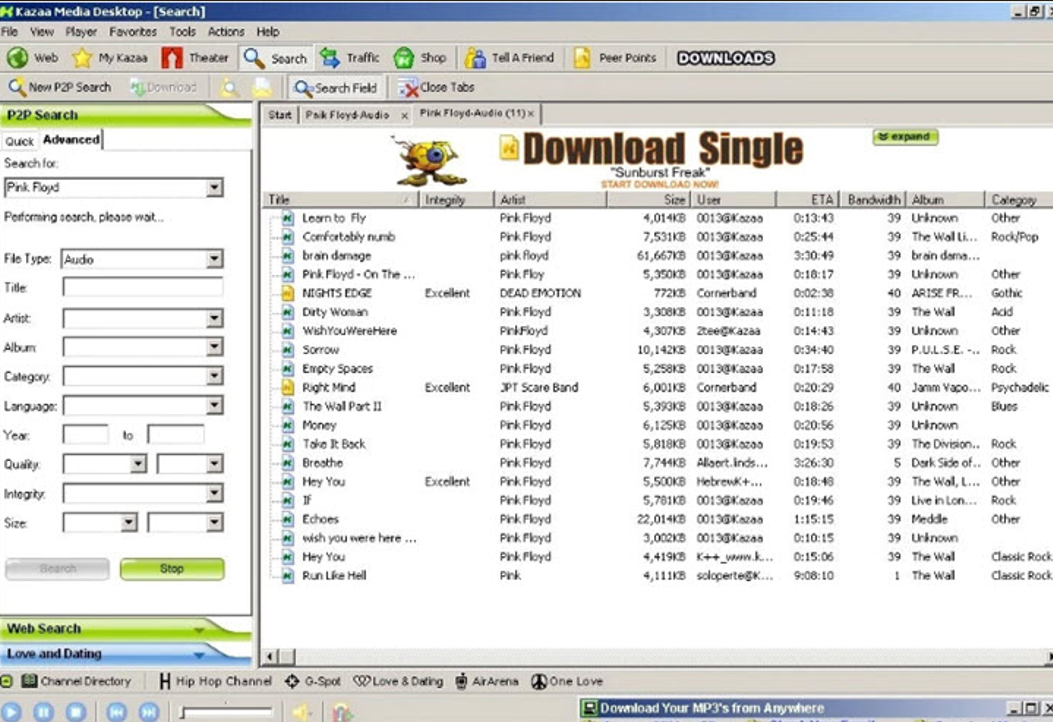Click the Channel Directory icon
Image resolution: width=1053 pixels, height=722 pixels.
point(29,681)
